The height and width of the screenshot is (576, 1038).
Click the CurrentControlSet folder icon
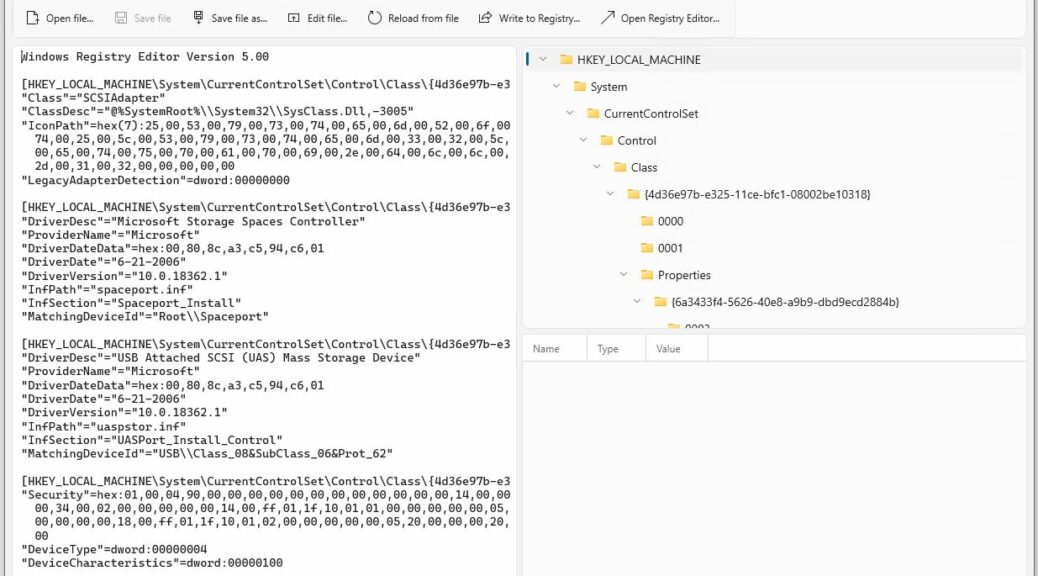593,113
